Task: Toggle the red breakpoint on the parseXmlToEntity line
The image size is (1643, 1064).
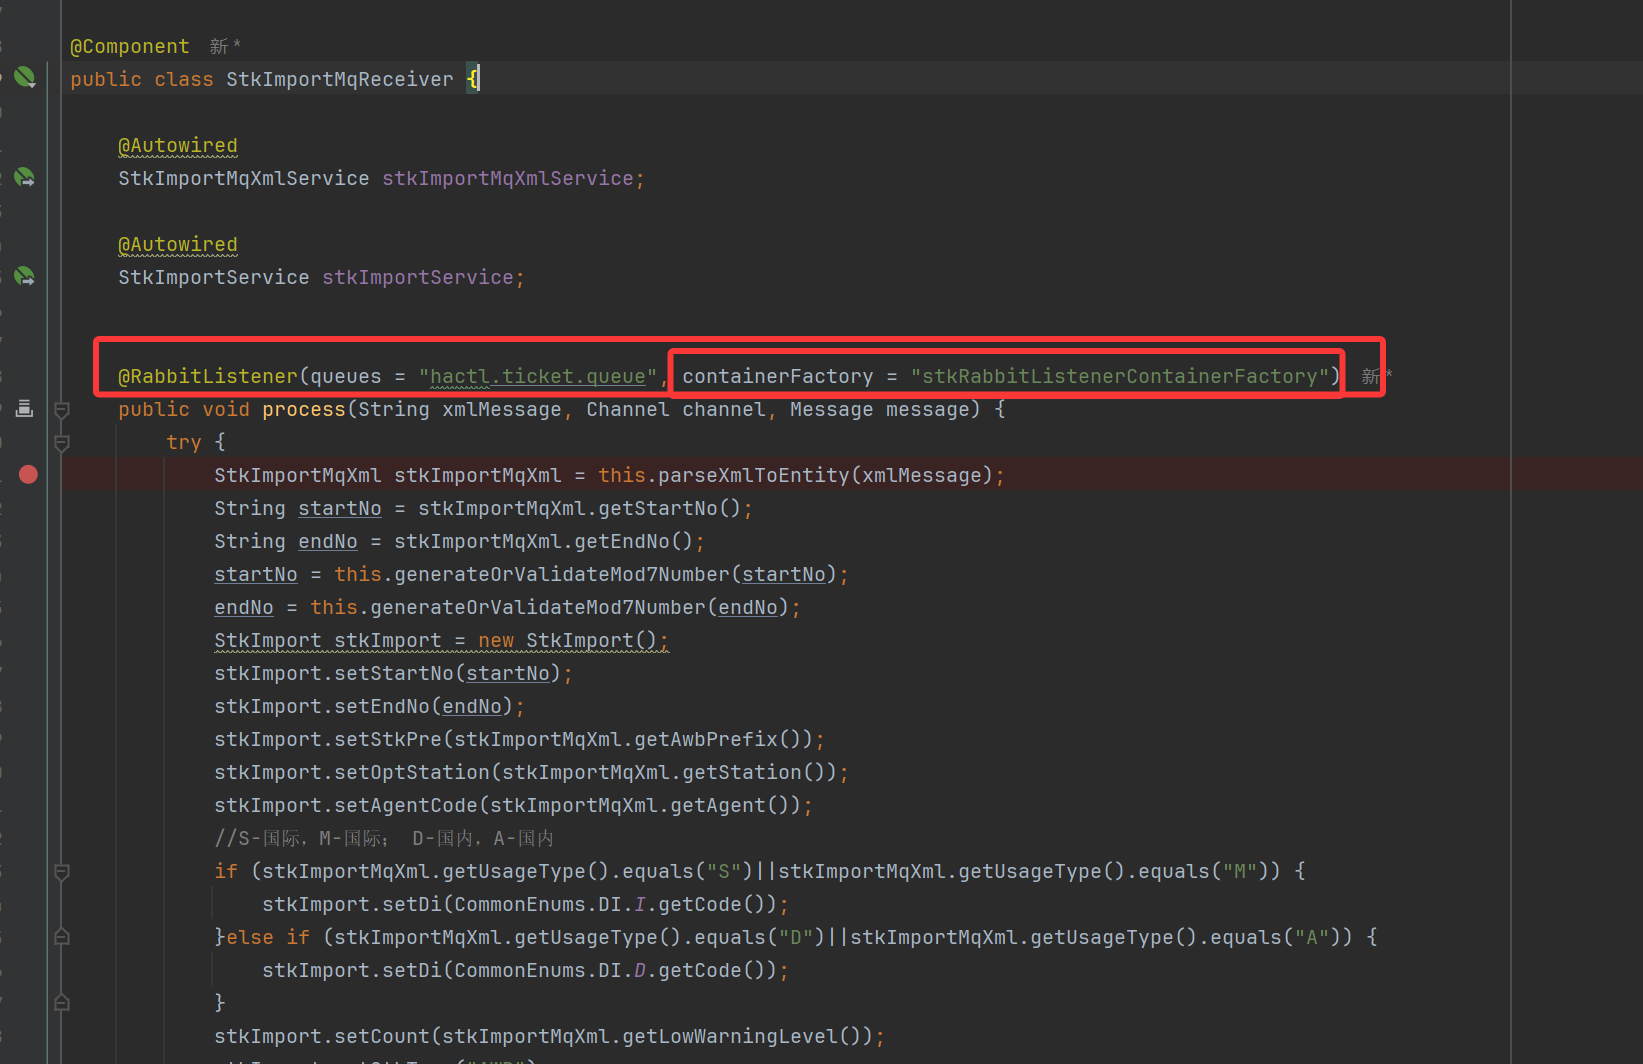Action: [27, 474]
